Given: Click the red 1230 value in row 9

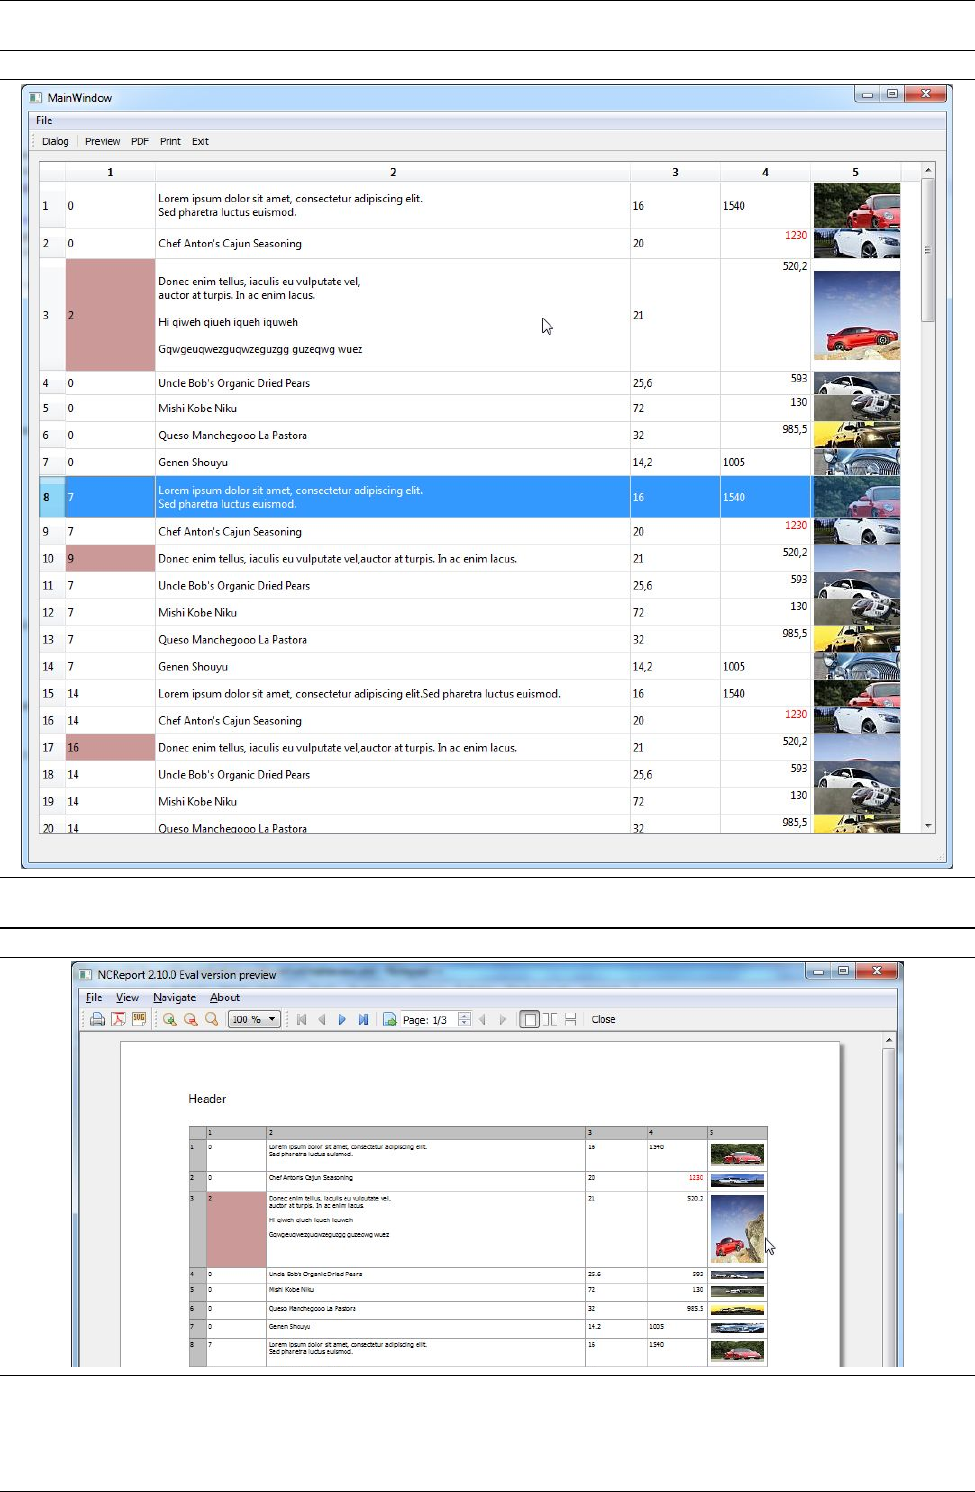Looking at the screenshot, I should pos(796,525).
